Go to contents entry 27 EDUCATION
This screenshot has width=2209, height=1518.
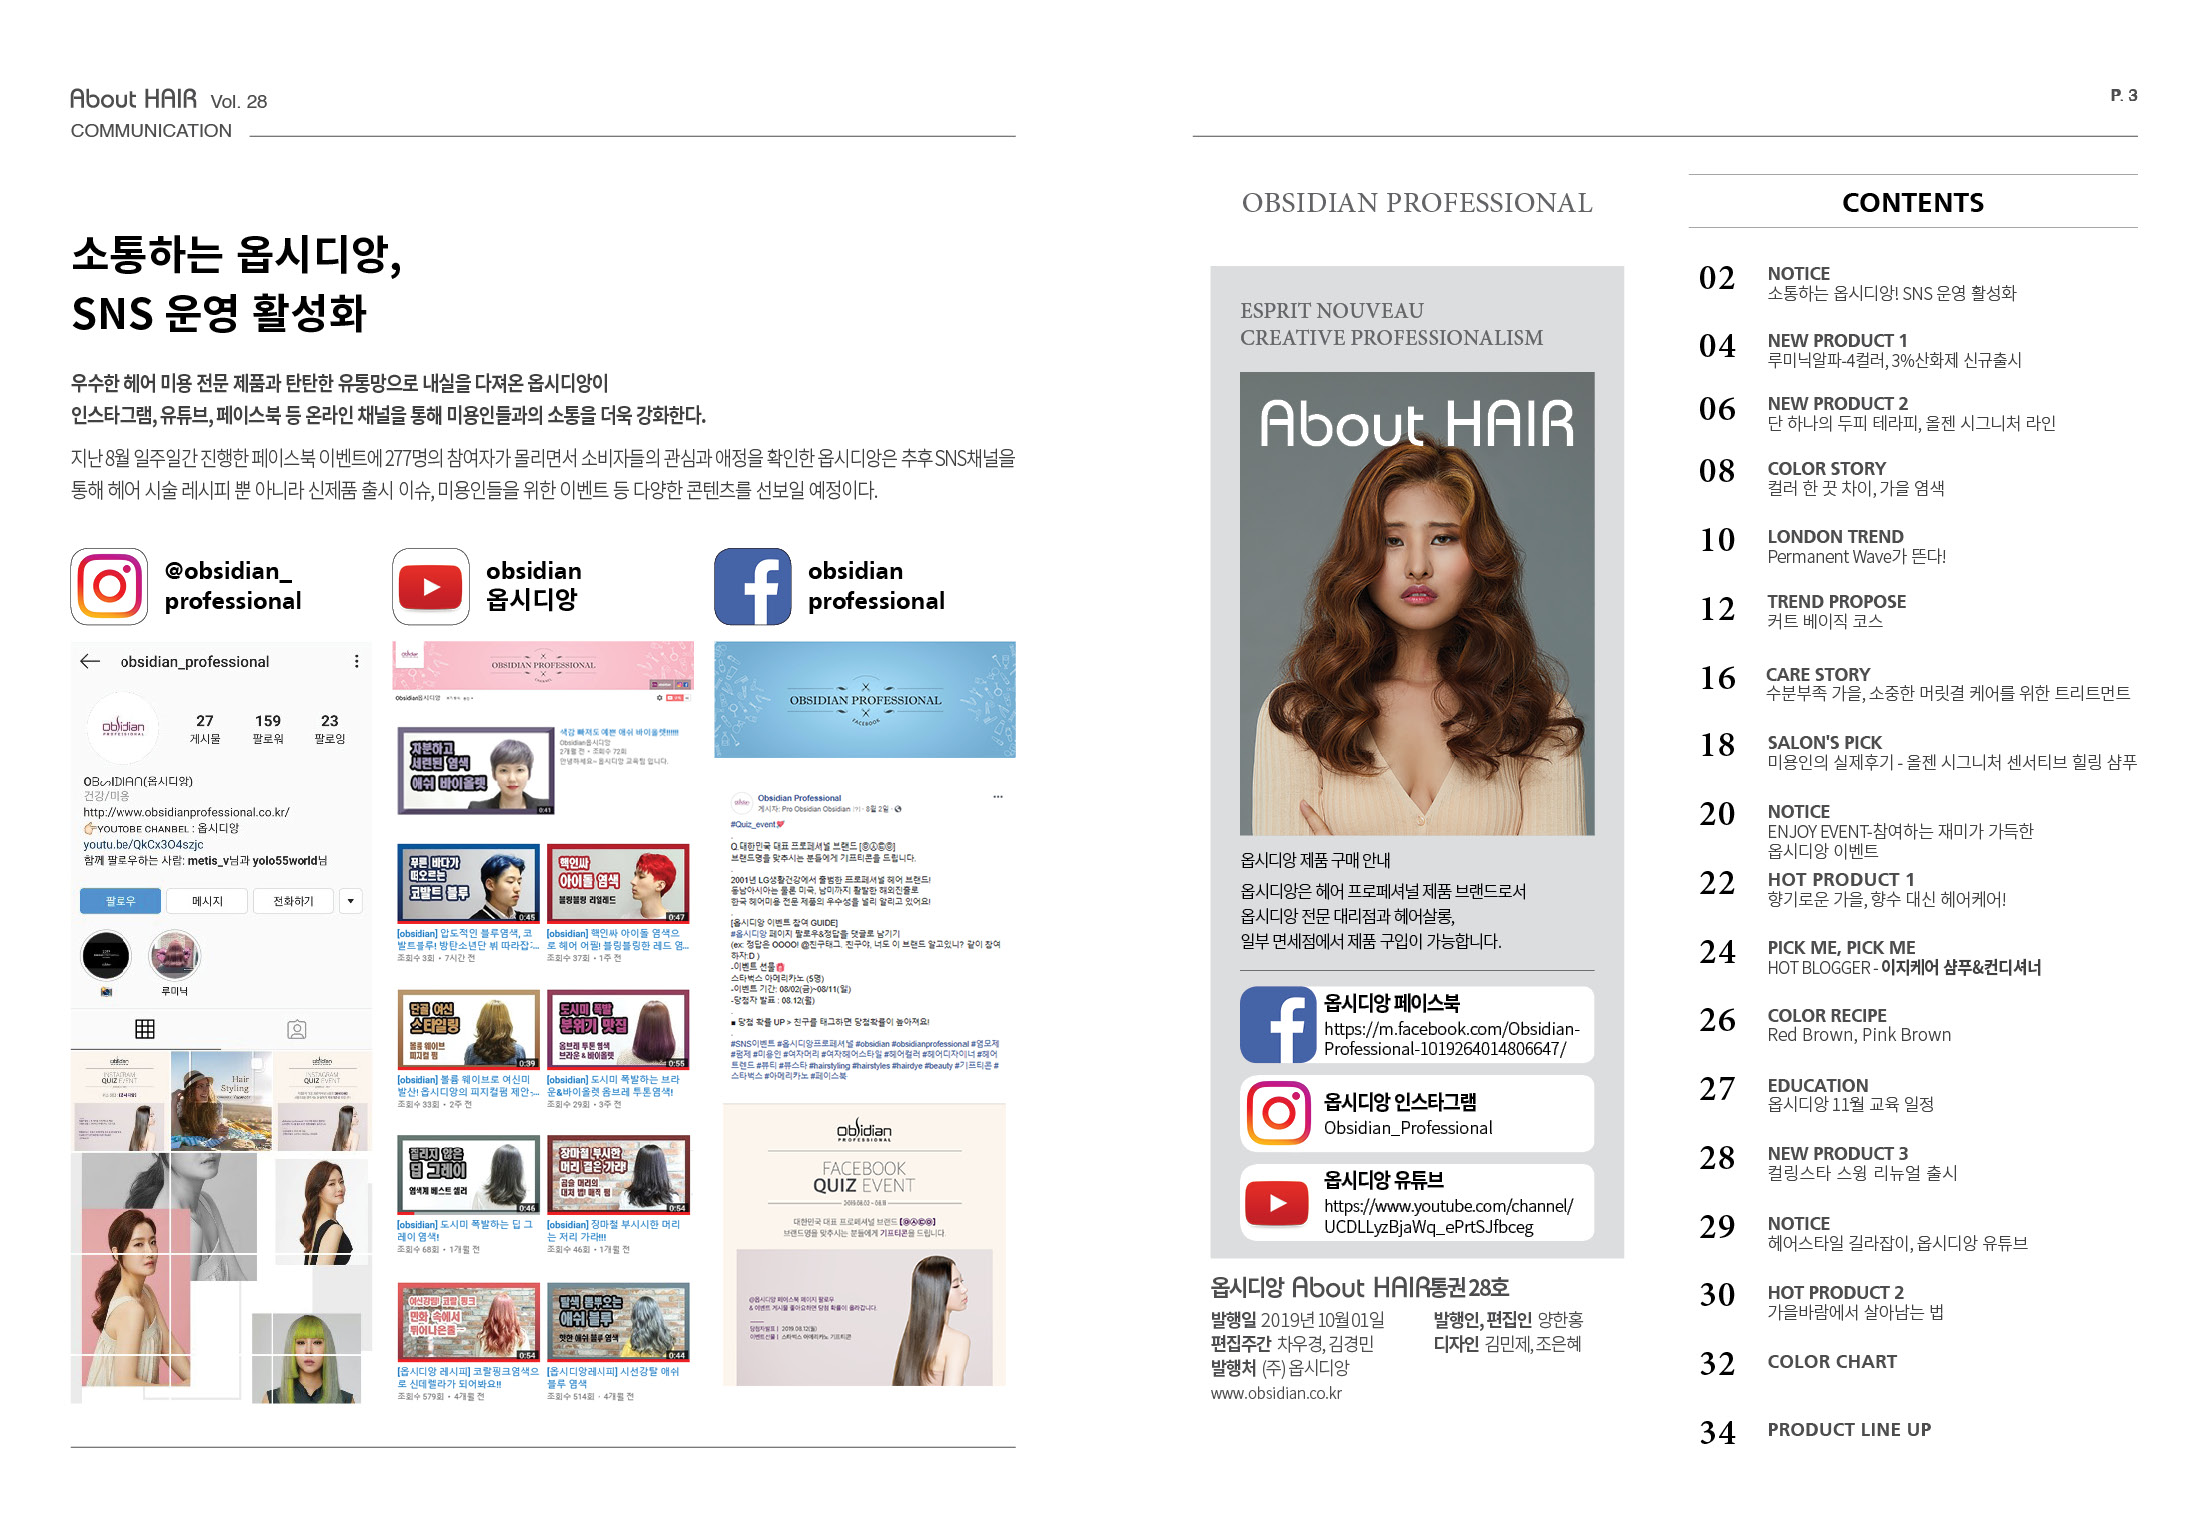[x=1817, y=1093]
